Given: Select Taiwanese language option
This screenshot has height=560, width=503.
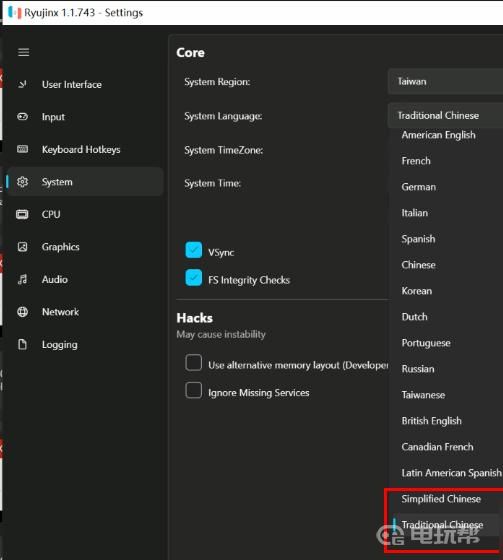Looking at the screenshot, I should tap(423, 395).
